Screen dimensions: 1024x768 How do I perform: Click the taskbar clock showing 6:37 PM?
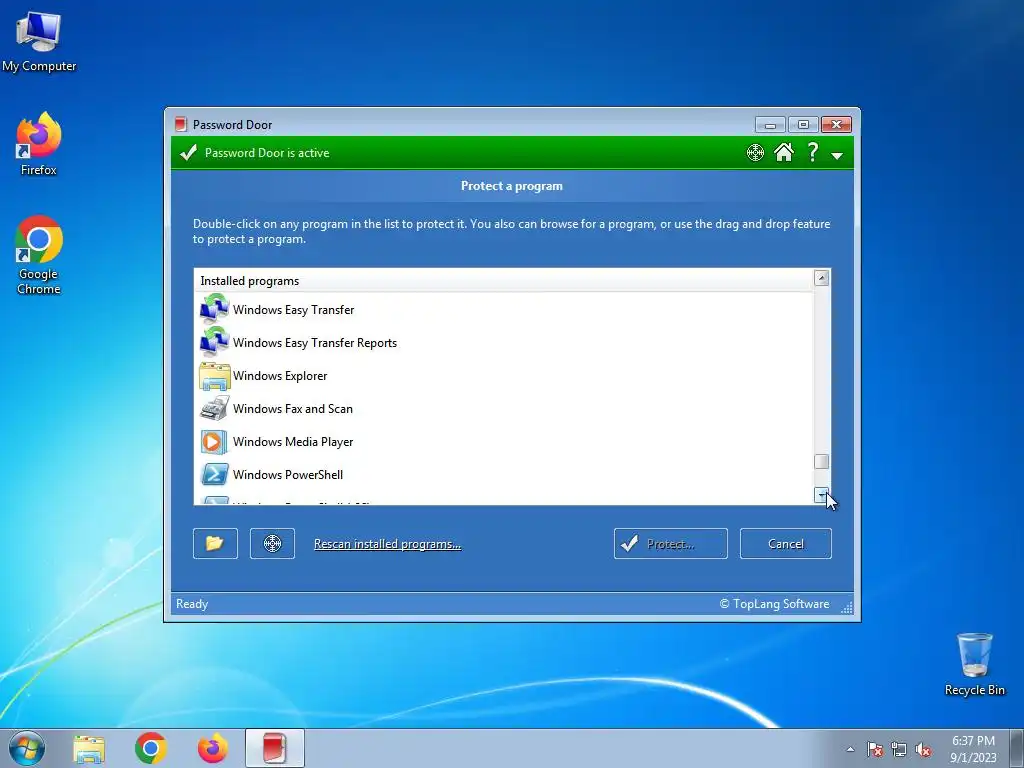(x=973, y=749)
